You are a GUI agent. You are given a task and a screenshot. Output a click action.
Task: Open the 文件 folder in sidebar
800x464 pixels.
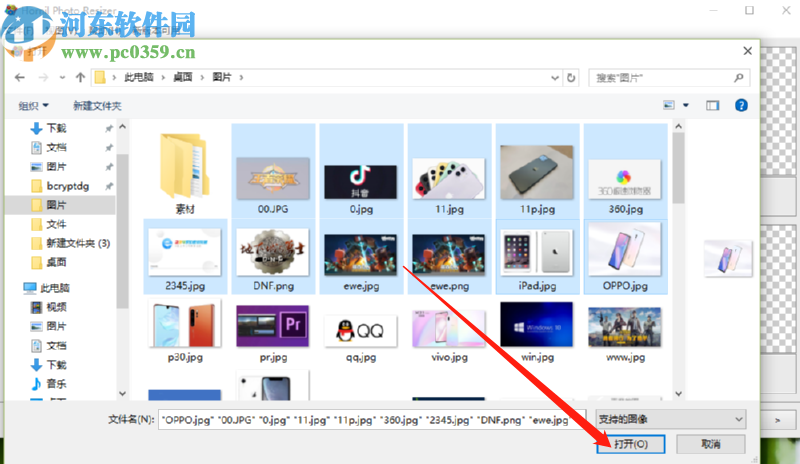pyautogui.click(x=57, y=224)
